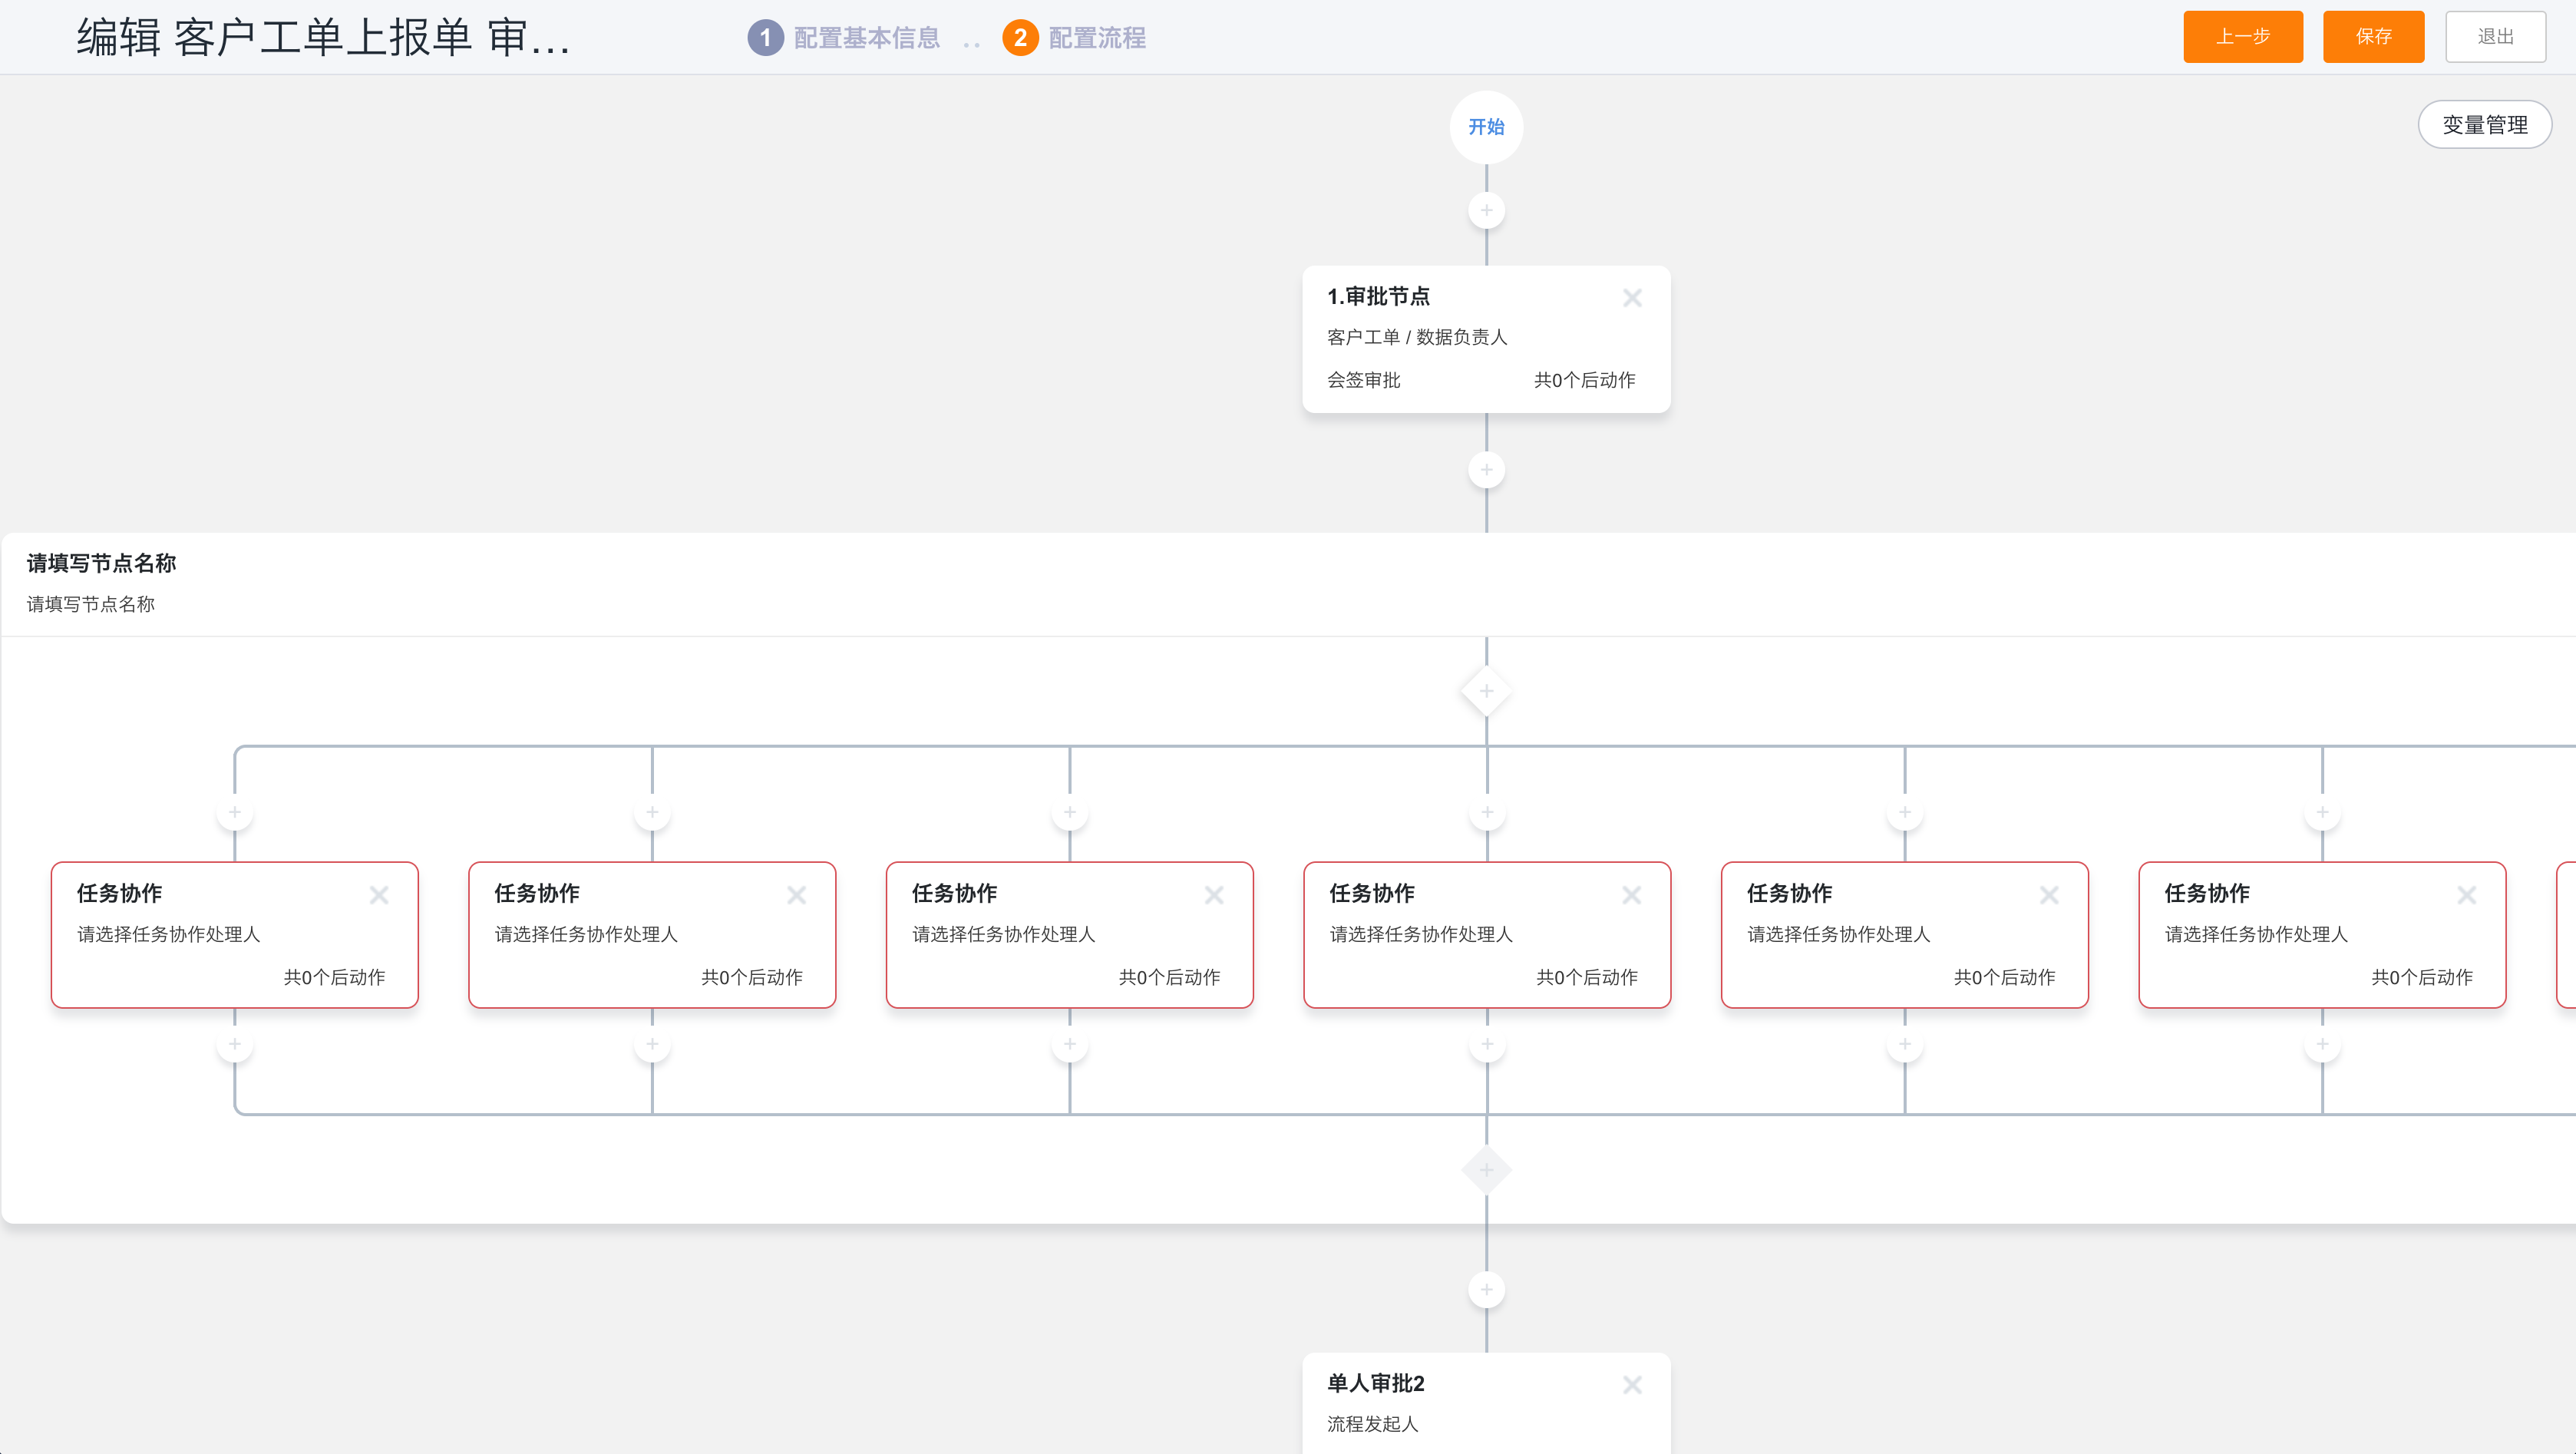
Task: Remove the 单人审批2 node via X
Action: coord(1632,1385)
